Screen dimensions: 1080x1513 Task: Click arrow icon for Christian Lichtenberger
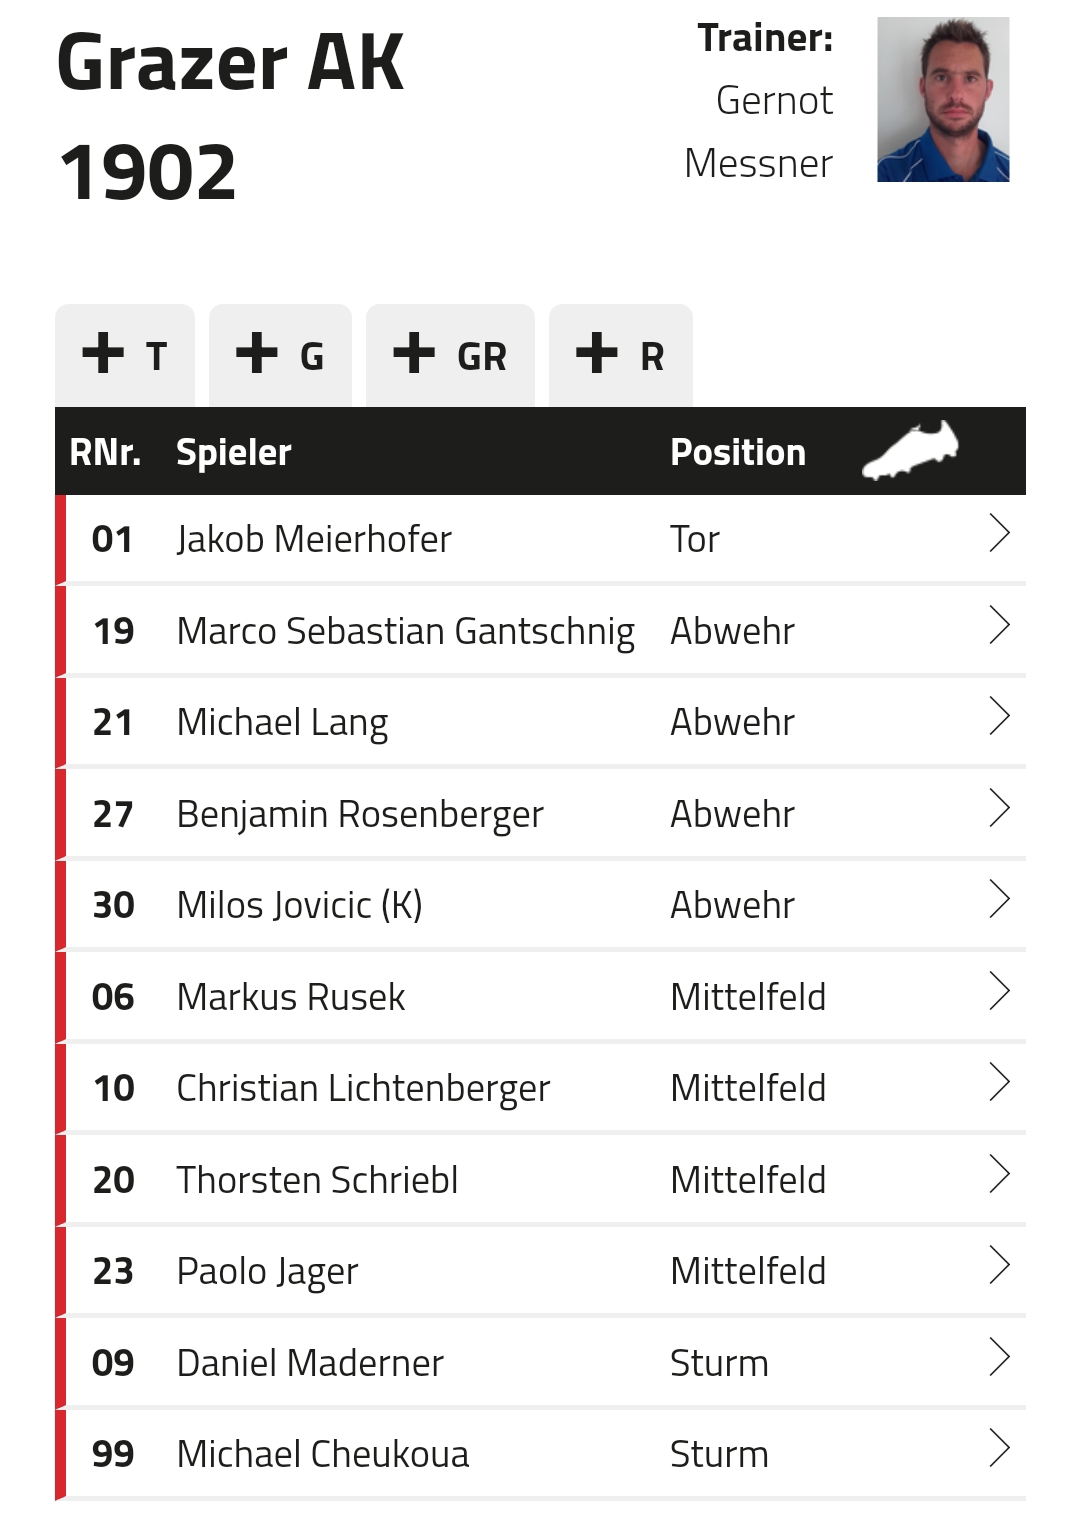[x=999, y=1082]
